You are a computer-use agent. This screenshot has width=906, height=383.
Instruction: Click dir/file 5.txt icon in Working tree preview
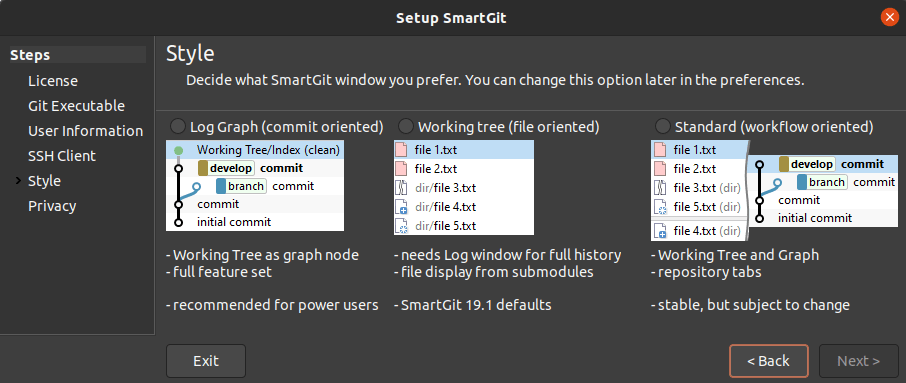click(x=402, y=225)
